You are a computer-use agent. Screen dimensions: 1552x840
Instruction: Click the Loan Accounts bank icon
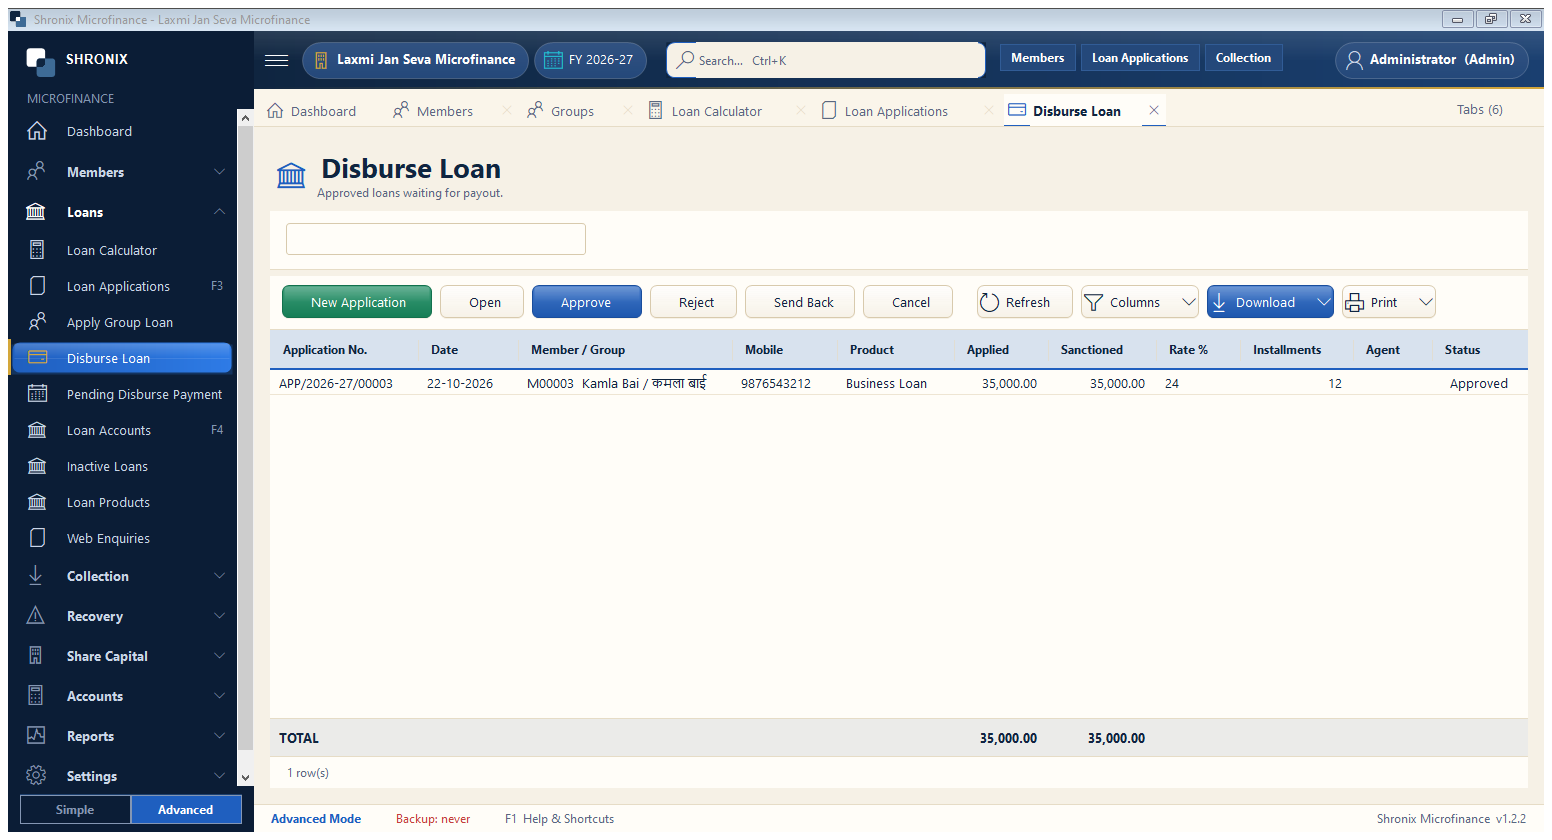point(37,430)
